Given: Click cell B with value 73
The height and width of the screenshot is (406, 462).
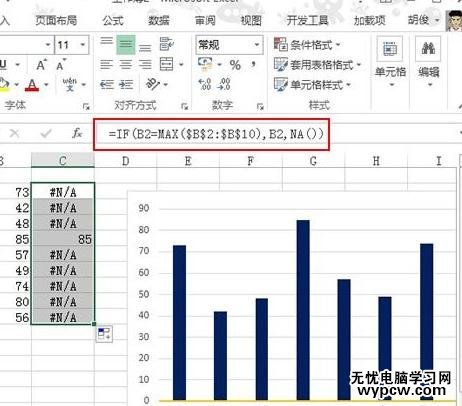Looking at the screenshot, I should tap(15, 192).
